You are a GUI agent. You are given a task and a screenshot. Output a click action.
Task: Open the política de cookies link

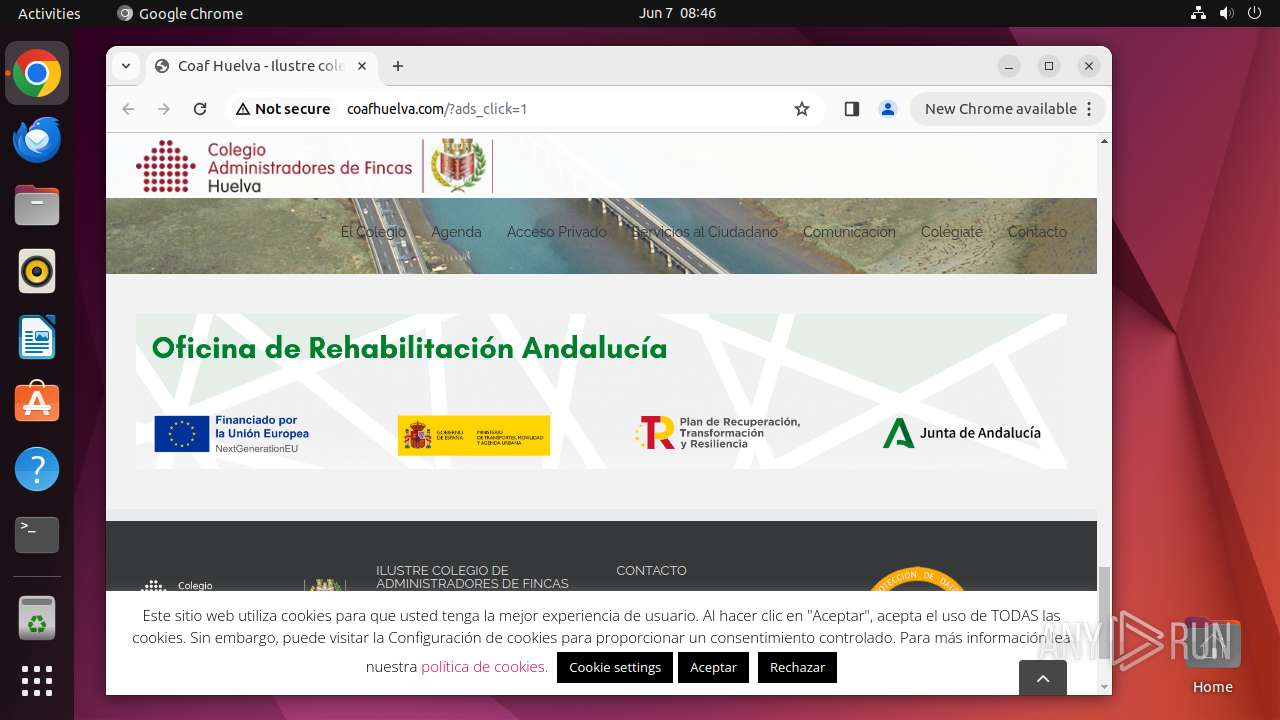pos(484,666)
